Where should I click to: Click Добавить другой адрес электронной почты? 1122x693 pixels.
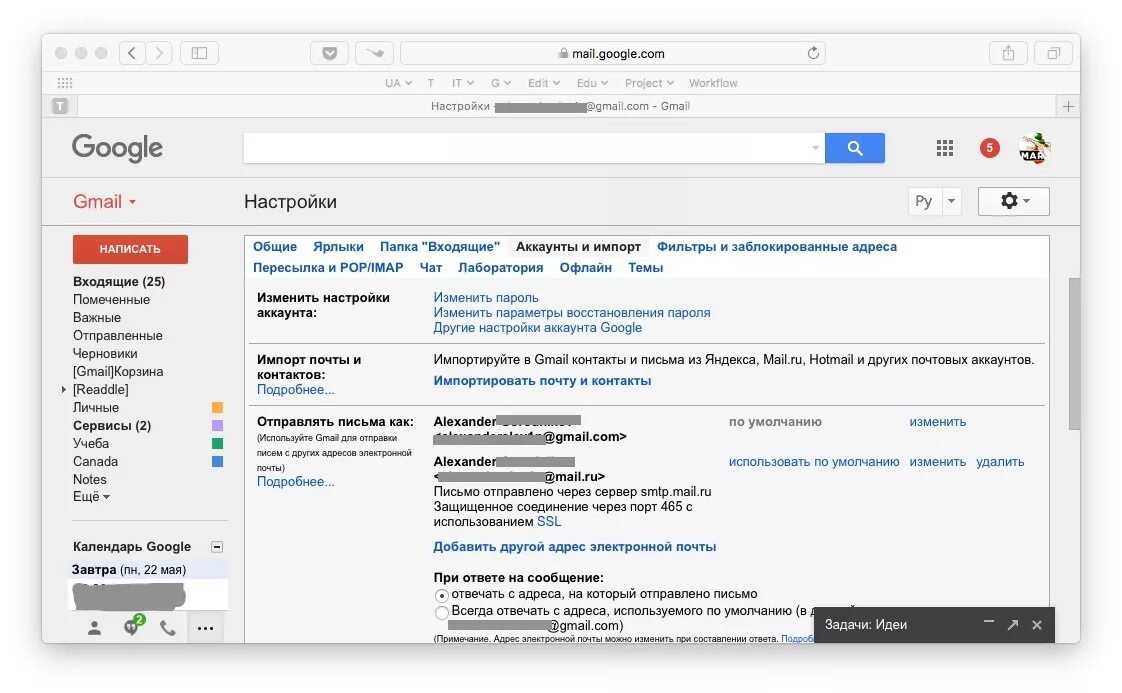(x=575, y=547)
